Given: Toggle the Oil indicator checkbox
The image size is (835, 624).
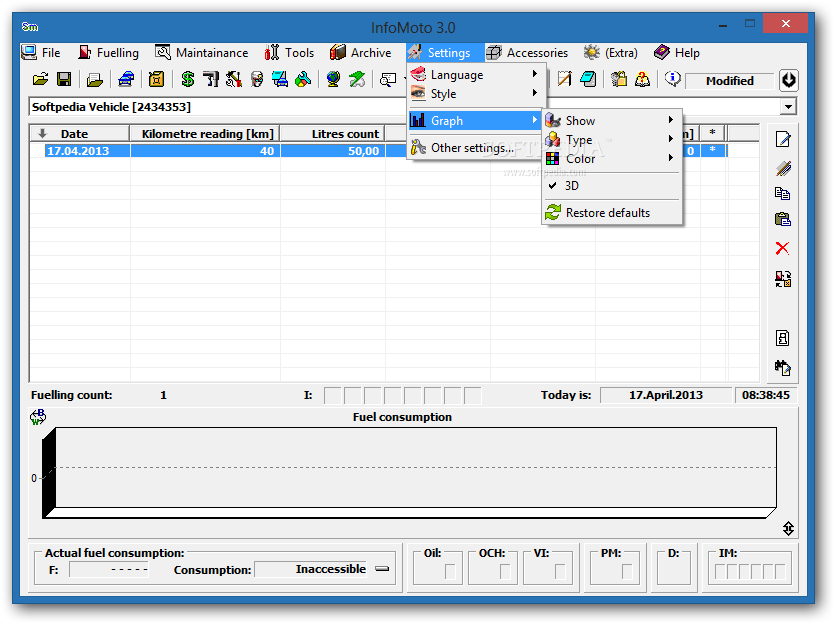Looking at the screenshot, I should pos(450,572).
